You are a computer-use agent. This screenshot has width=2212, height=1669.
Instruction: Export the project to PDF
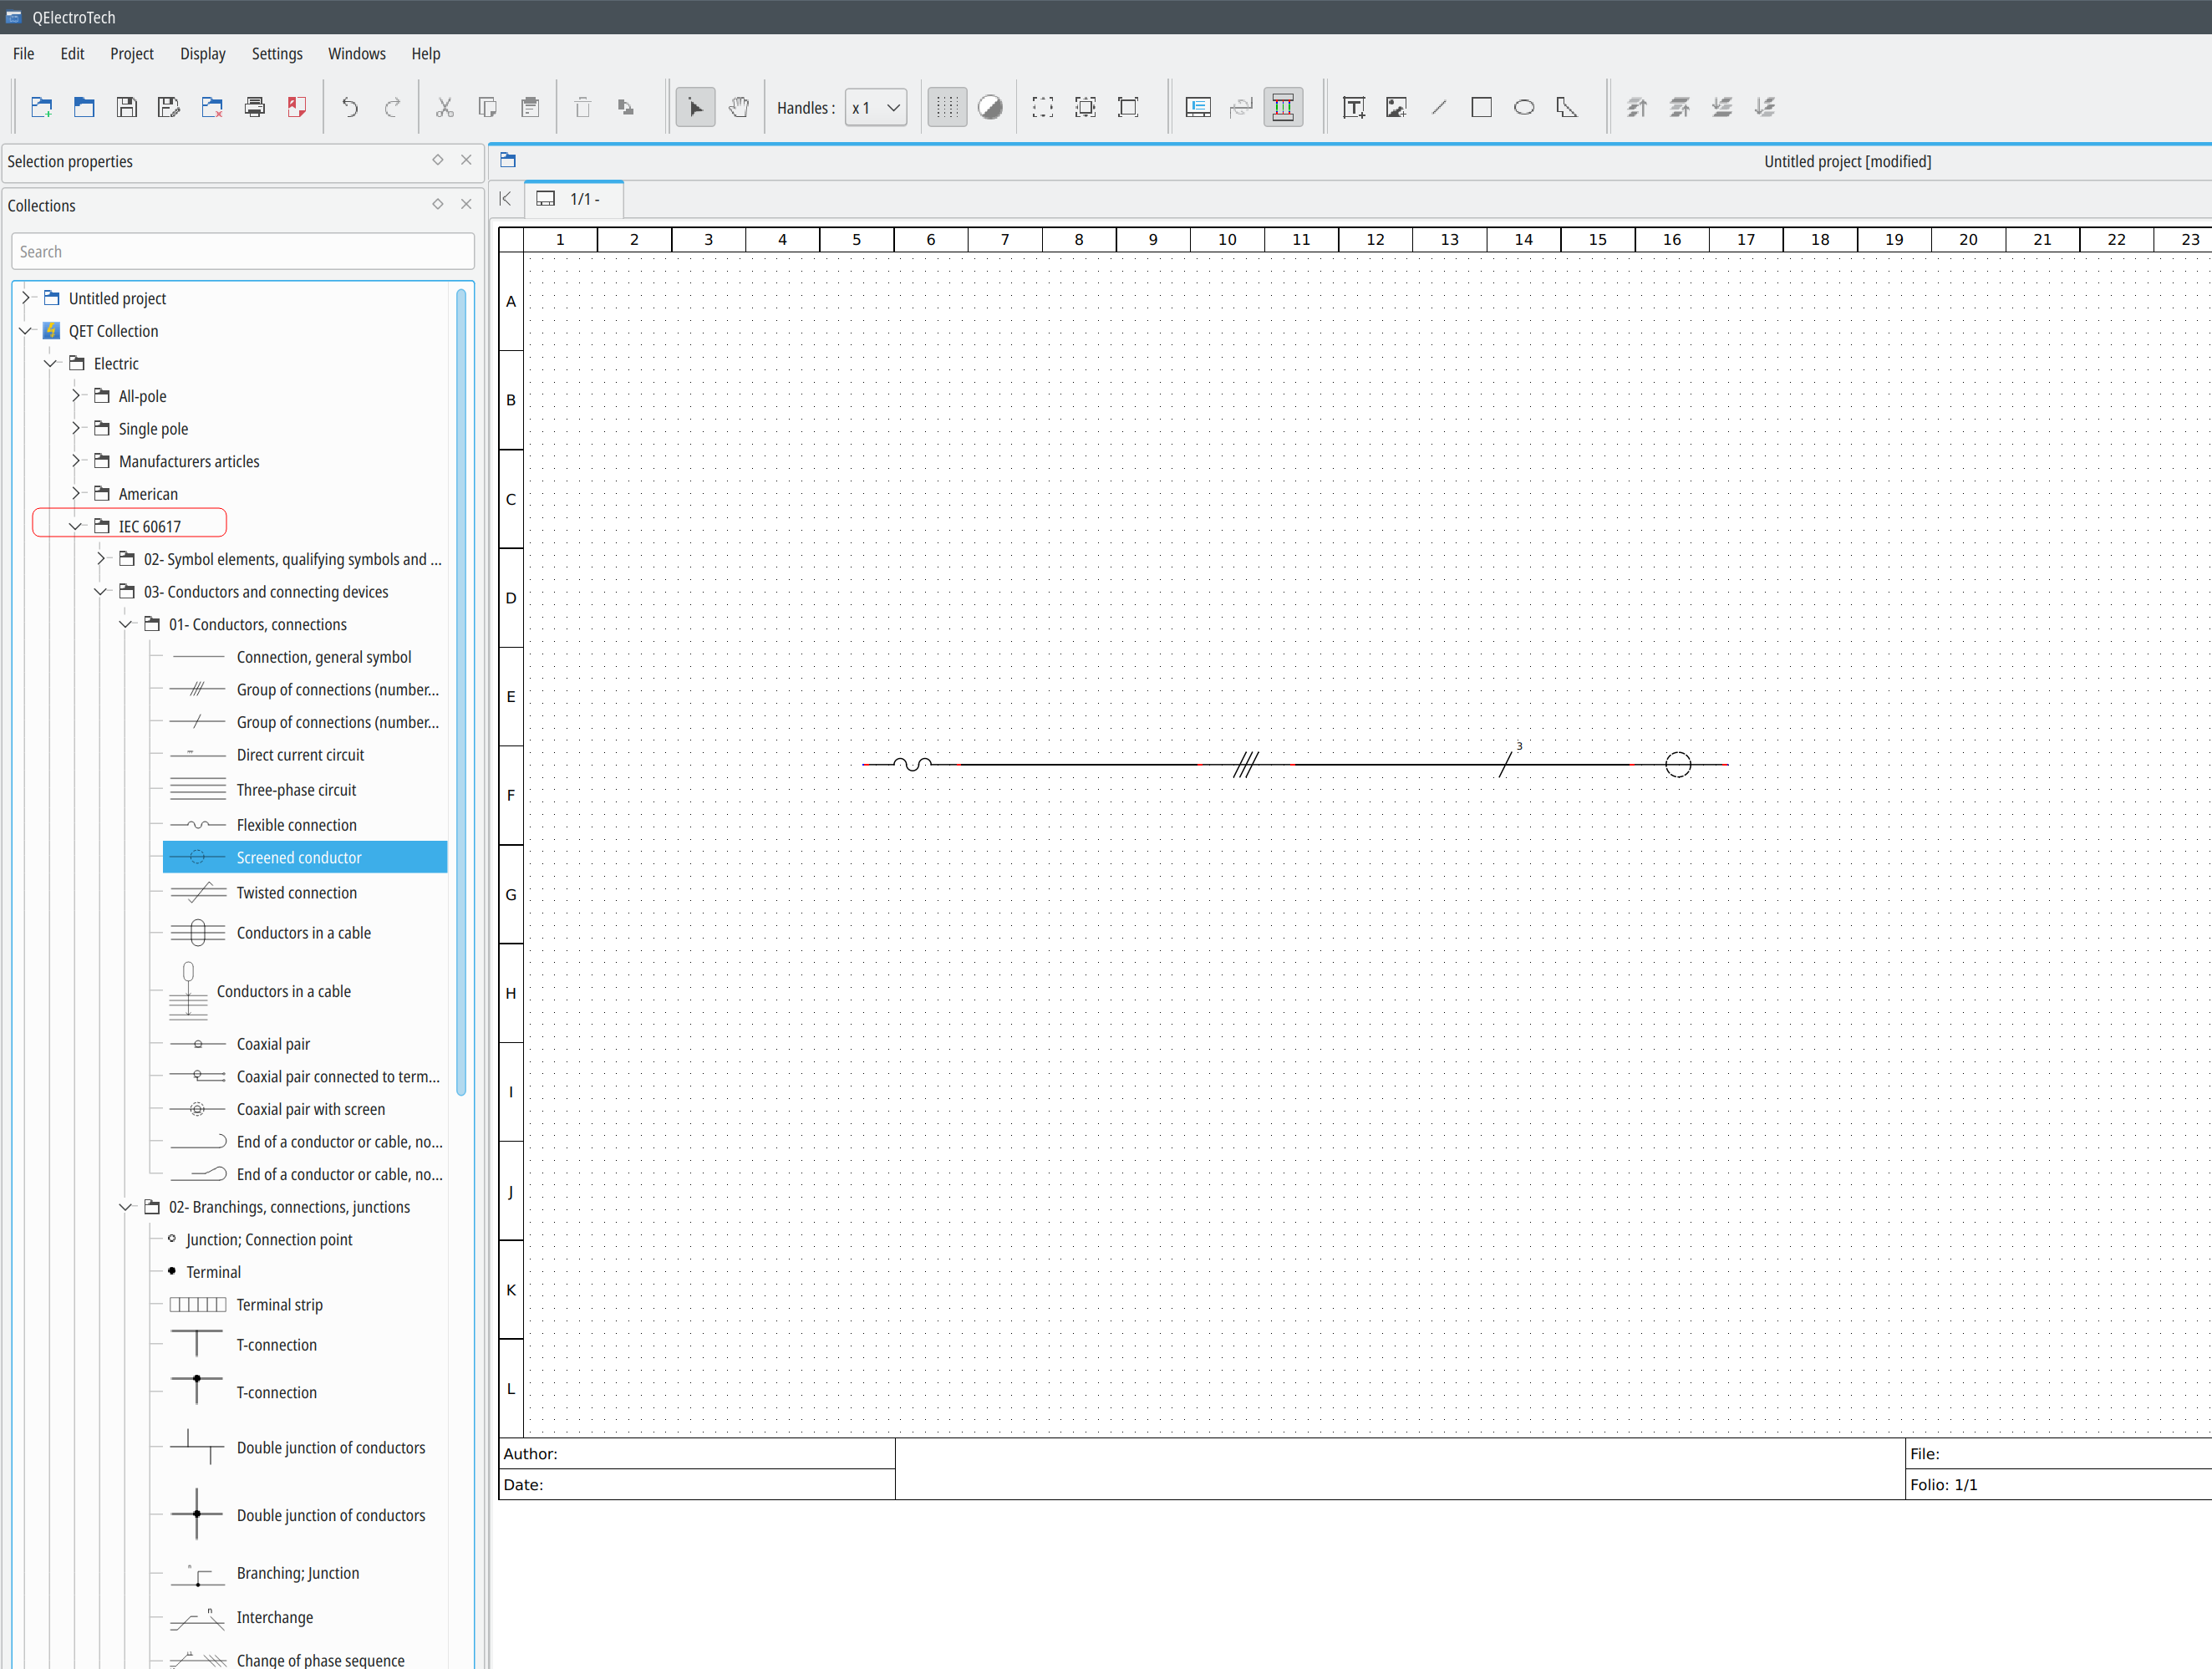[x=297, y=107]
